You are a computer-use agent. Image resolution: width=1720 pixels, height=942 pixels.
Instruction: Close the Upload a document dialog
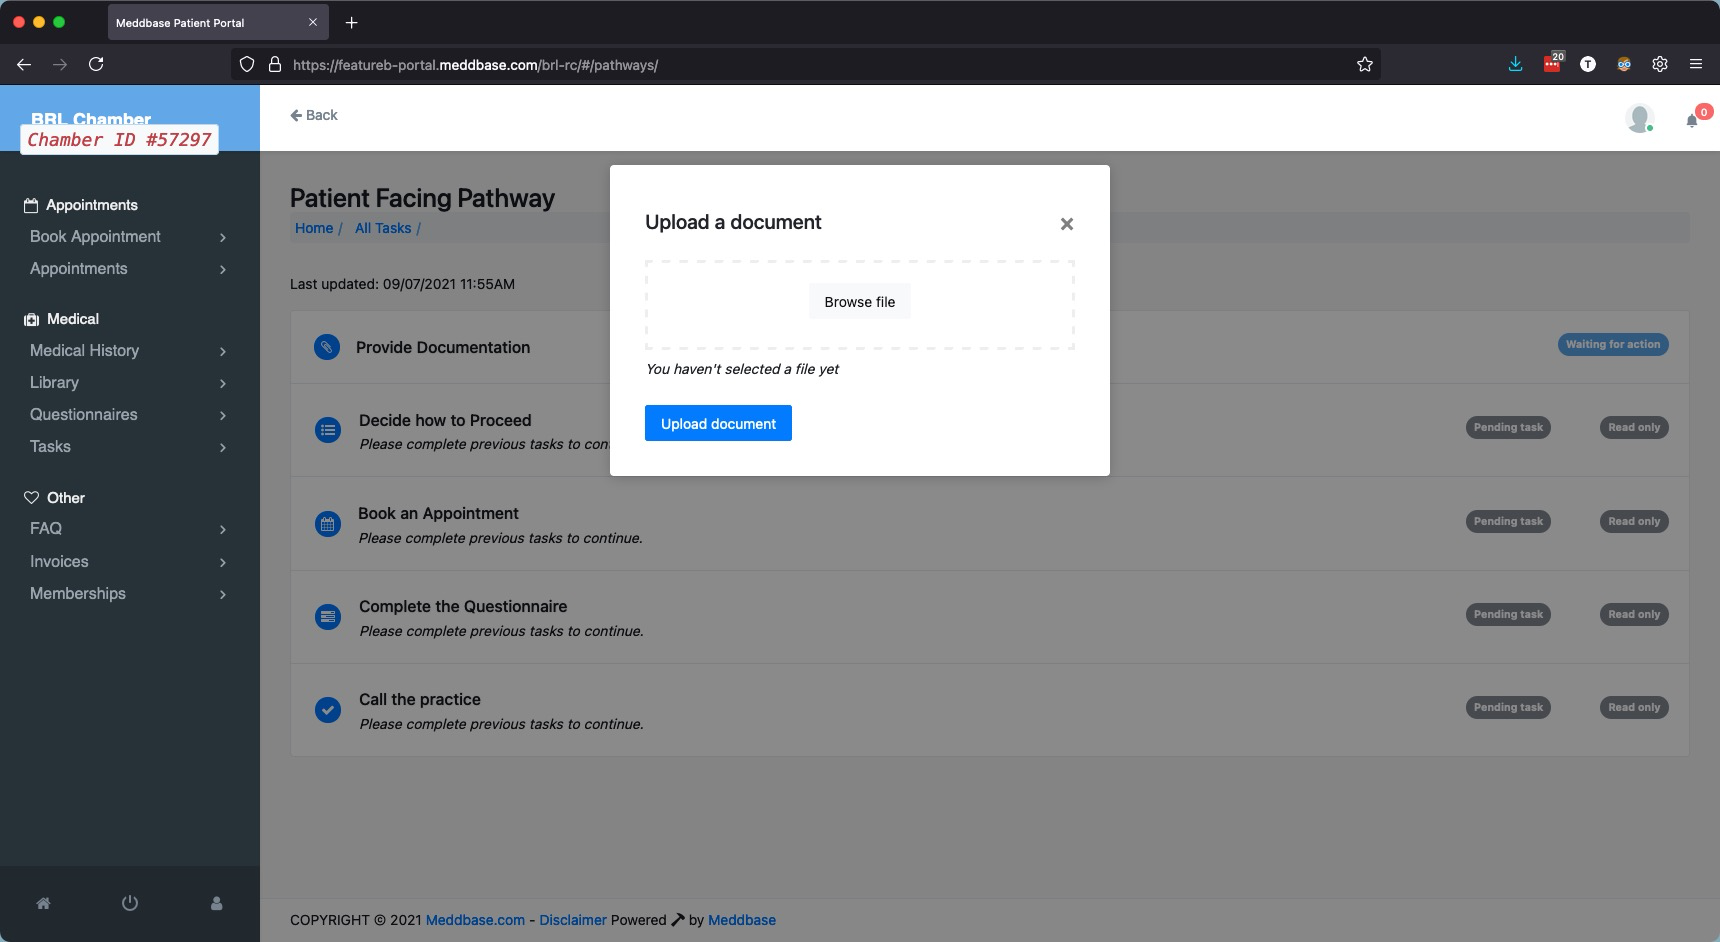(x=1066, y=224)
